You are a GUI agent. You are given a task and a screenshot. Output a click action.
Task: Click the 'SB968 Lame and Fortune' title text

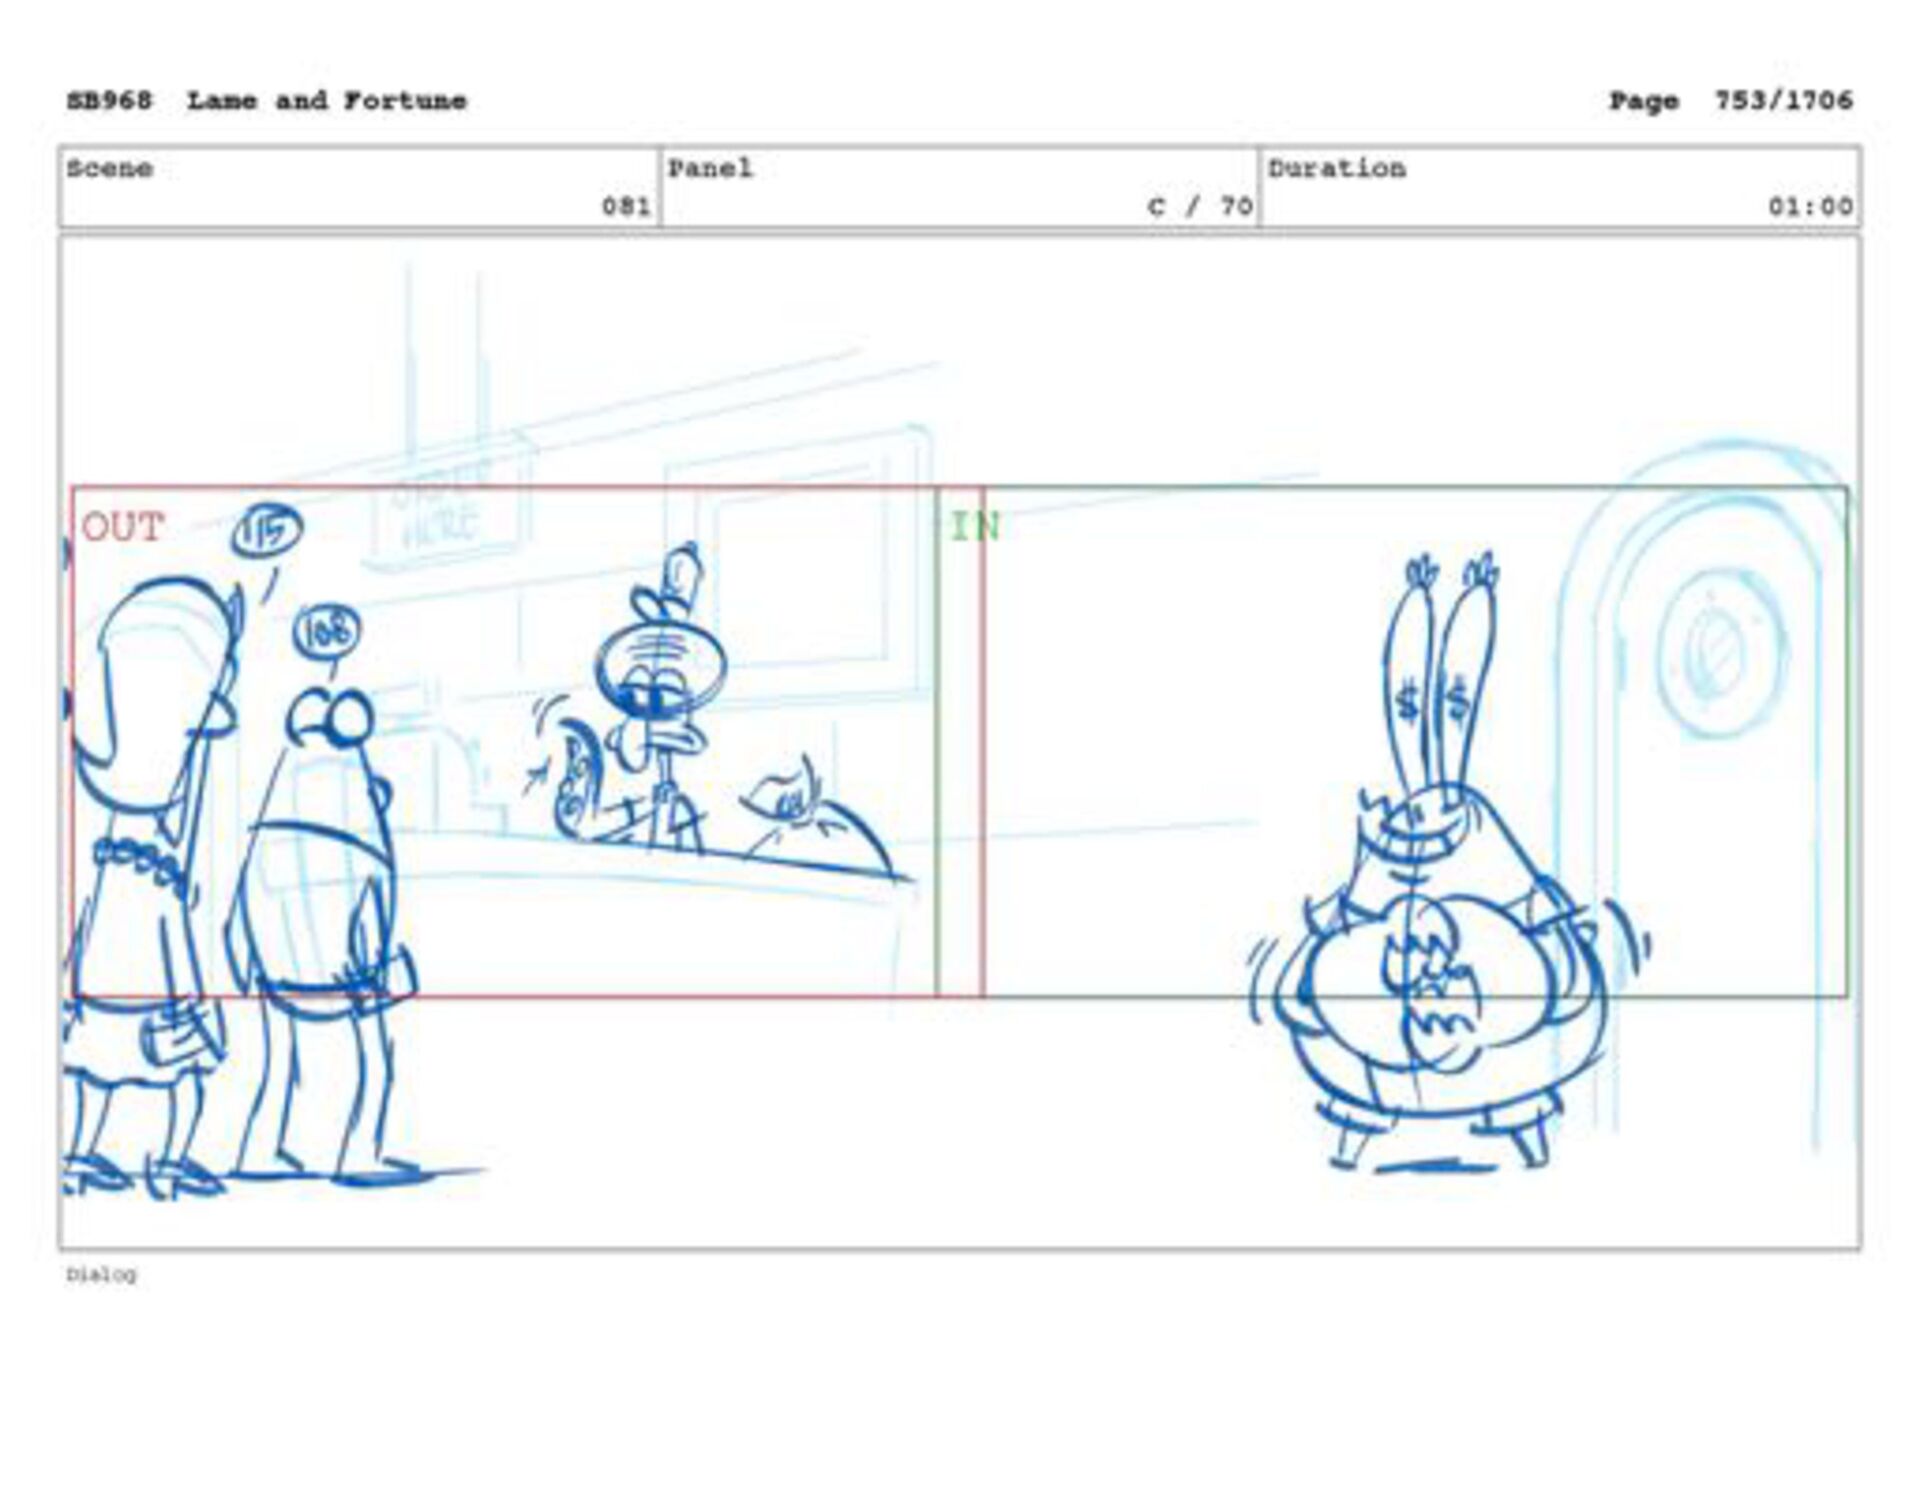coord(267,101)
